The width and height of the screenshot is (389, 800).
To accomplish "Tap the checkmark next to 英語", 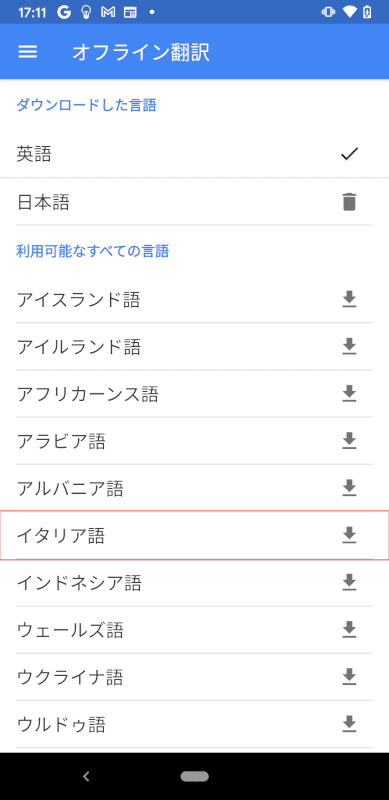I will 349,154.
